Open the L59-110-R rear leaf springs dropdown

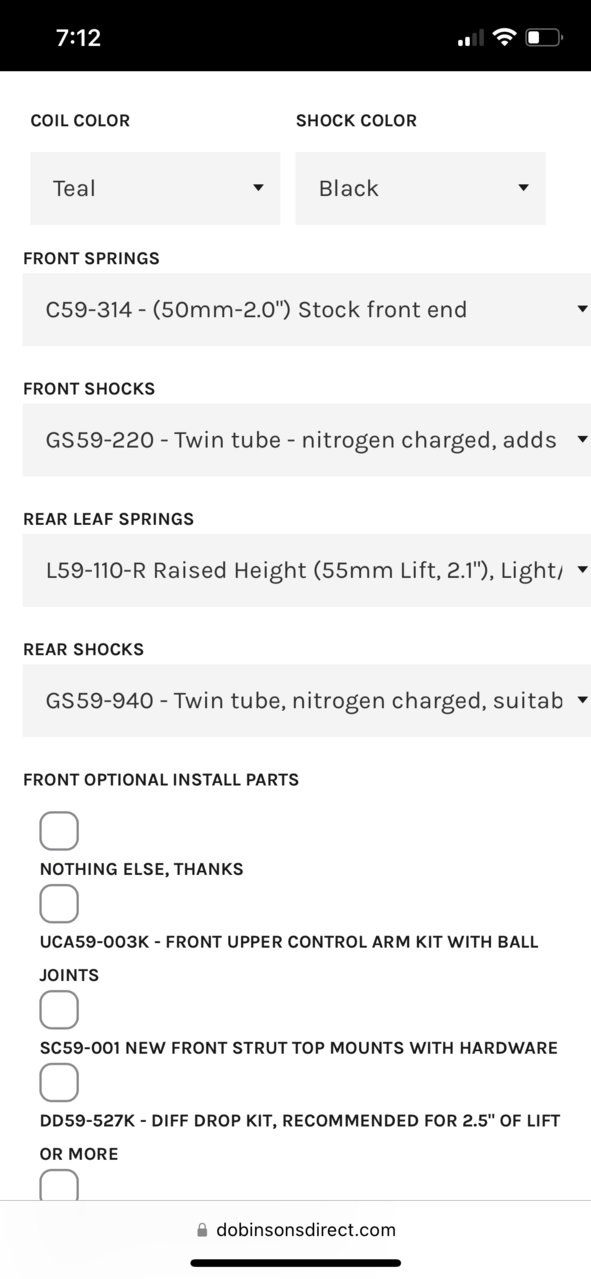pyautogui.click(x=307, y=570)
